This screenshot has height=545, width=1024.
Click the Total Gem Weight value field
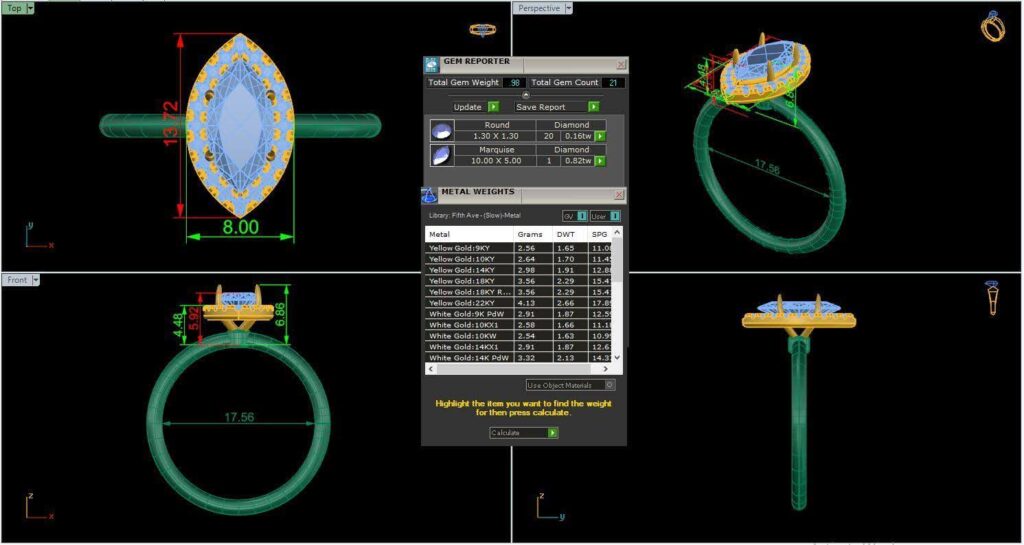[515, 83]
